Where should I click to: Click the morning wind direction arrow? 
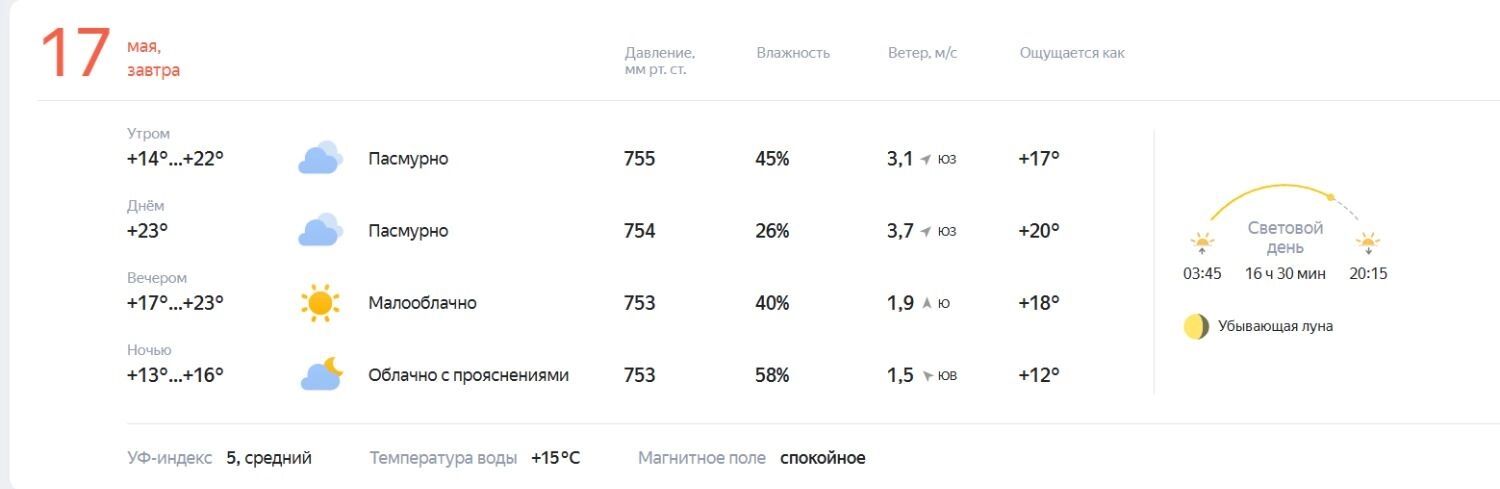pos(926,159)
